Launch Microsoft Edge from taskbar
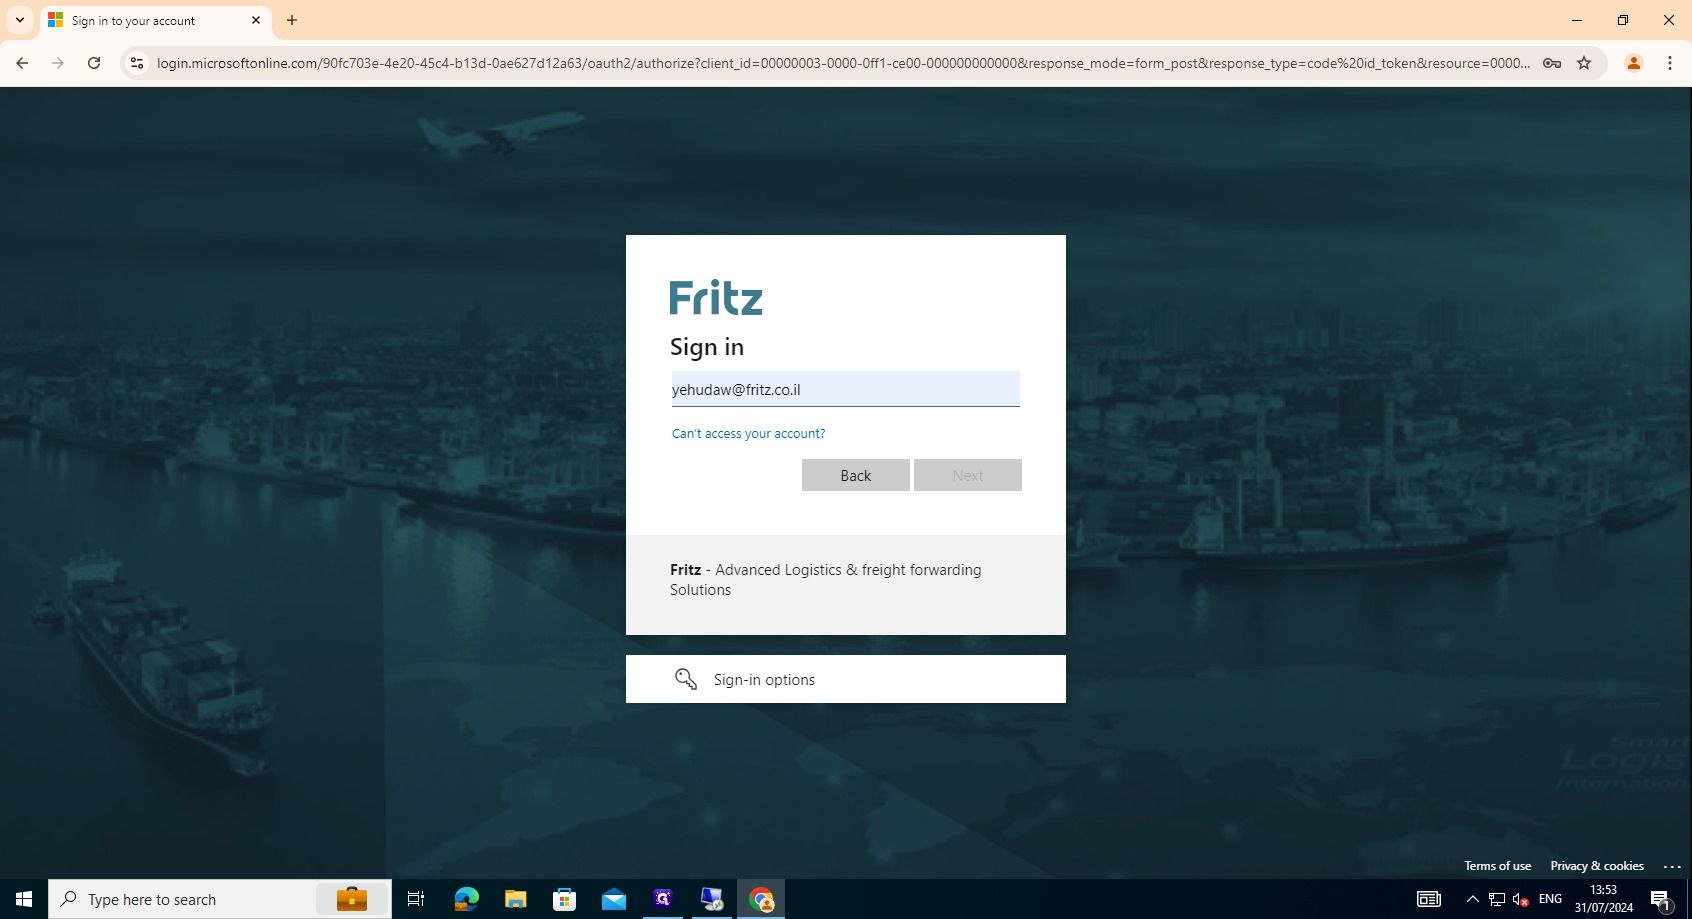1692x919 pixels. coord(467,899)
